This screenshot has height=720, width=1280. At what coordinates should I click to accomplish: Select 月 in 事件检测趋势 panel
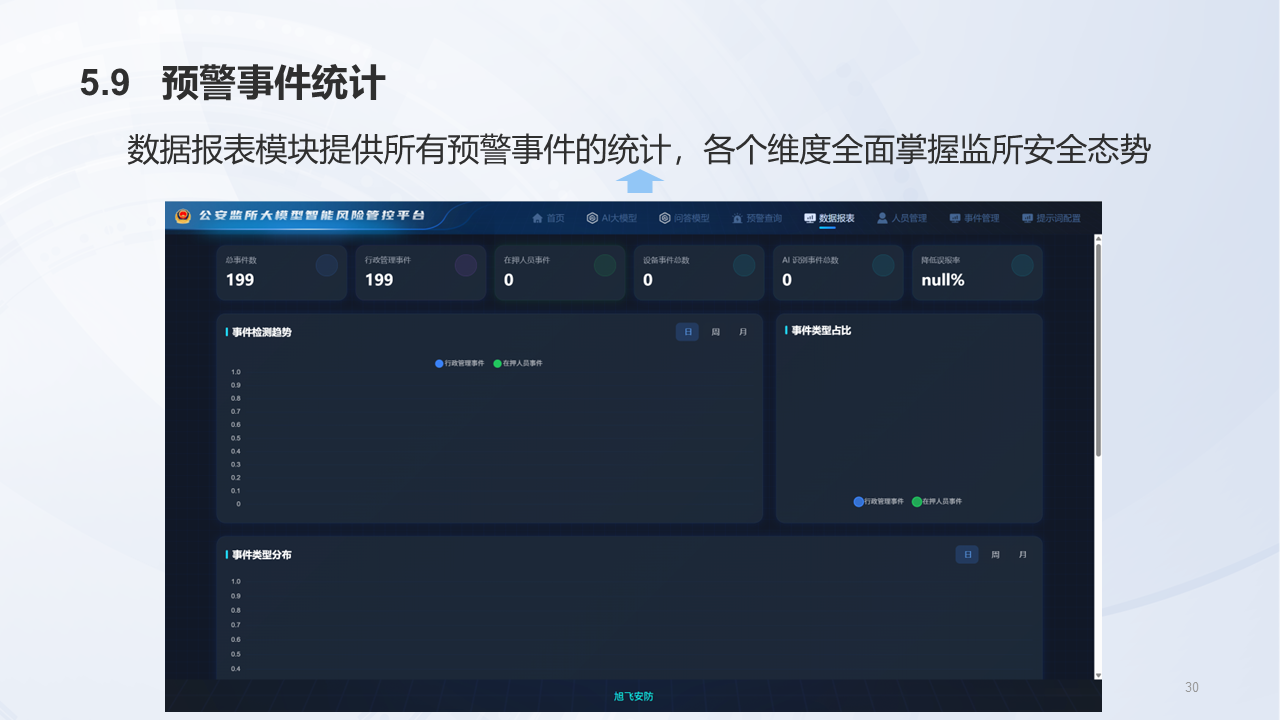(743, 332)
